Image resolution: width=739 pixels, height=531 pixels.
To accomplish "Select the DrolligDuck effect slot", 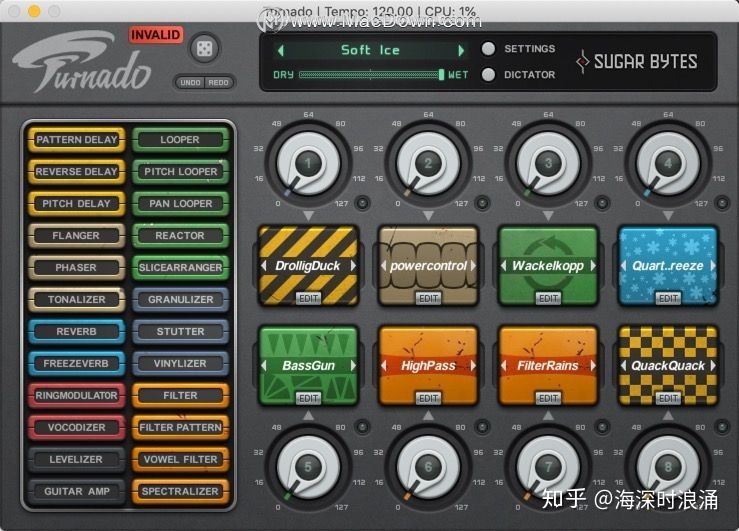I will (309, 266).
